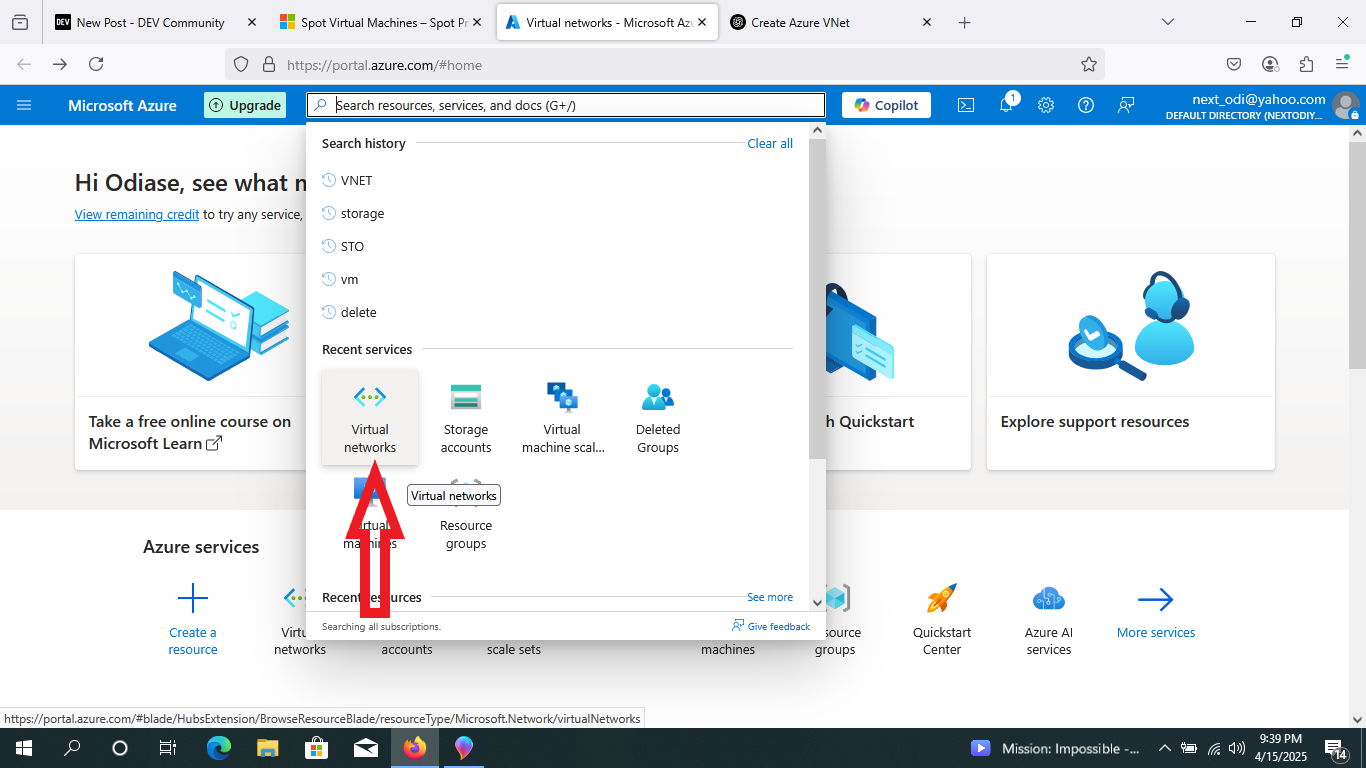Image resolution: width=1366 pixels, height=768 pixels.
Task: Go back to the previous page
Action: tap(24, 64)
